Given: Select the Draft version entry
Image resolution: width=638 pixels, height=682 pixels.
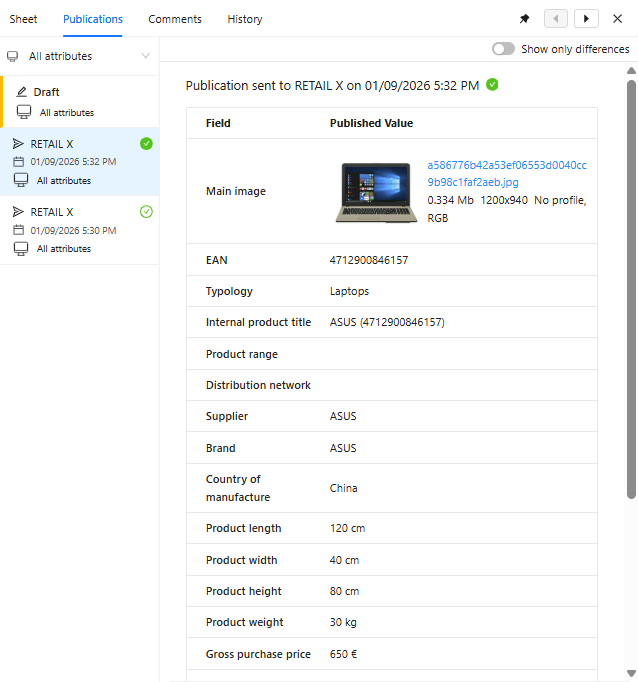Looking at the screenshot, I should pyautogui.click(x=80, y=101).
